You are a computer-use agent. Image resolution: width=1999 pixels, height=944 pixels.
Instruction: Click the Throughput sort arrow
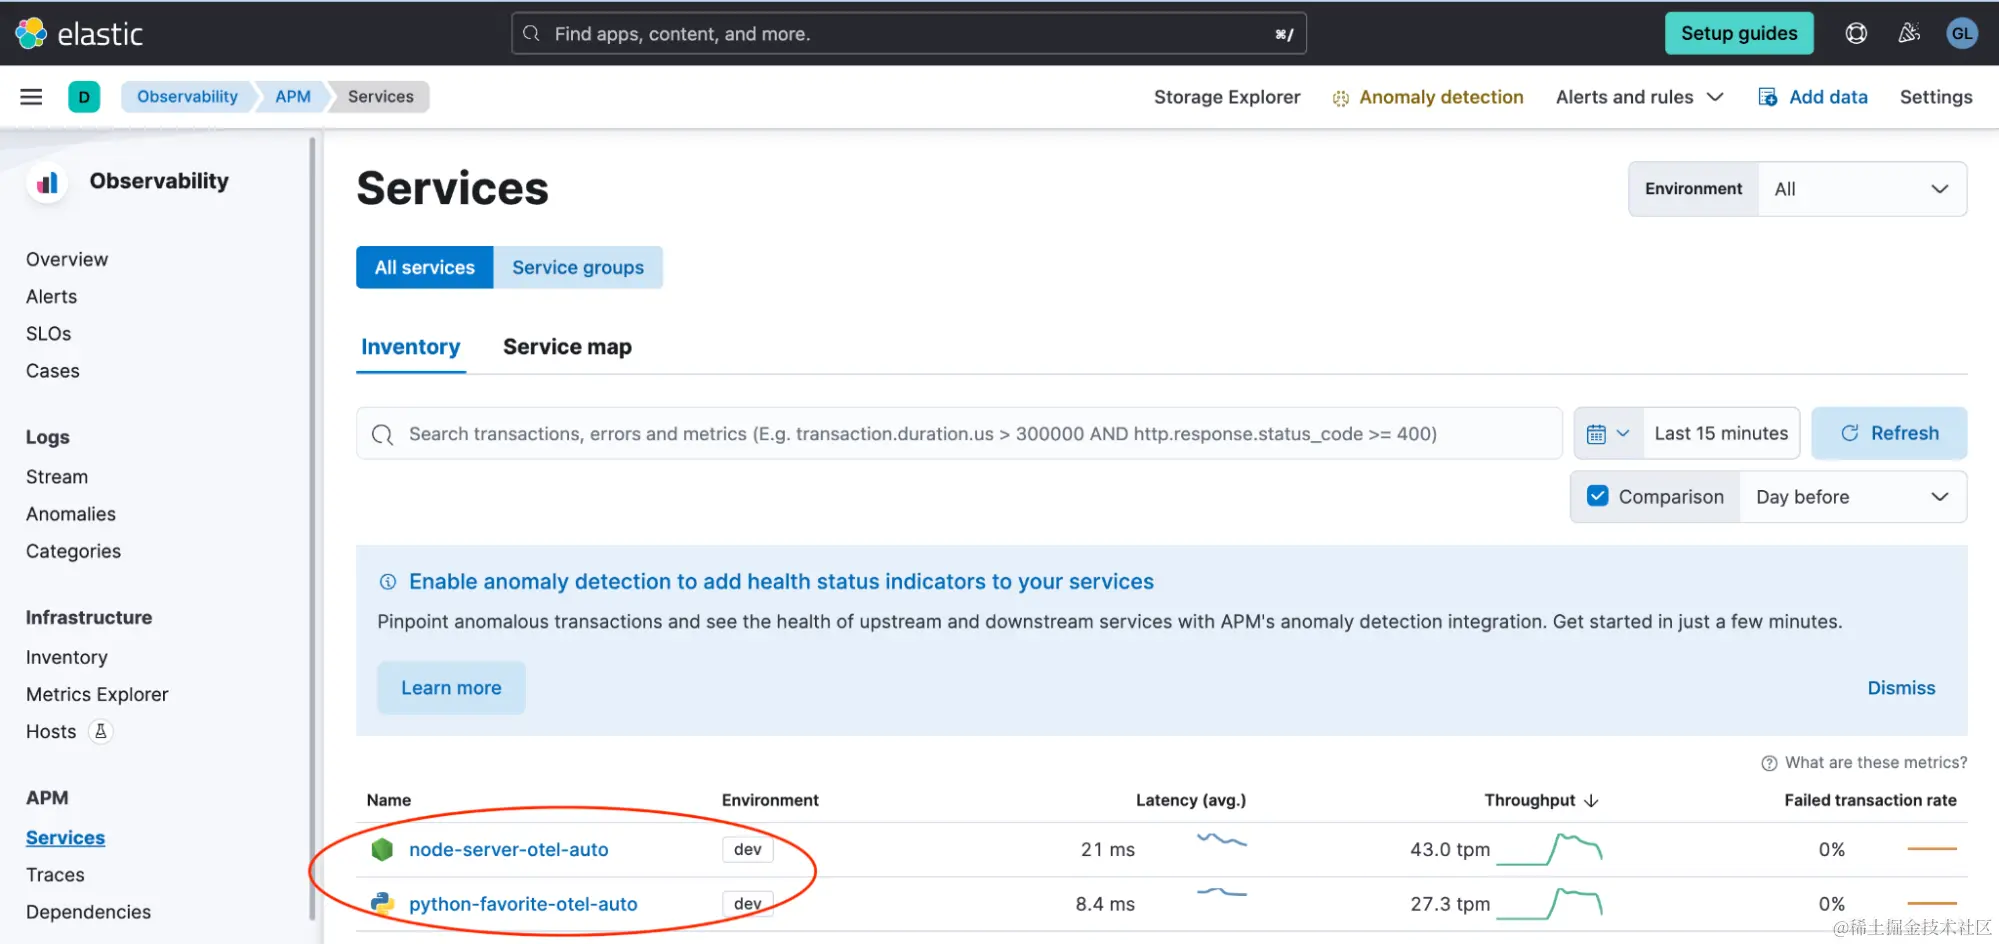coord(1592,801)
